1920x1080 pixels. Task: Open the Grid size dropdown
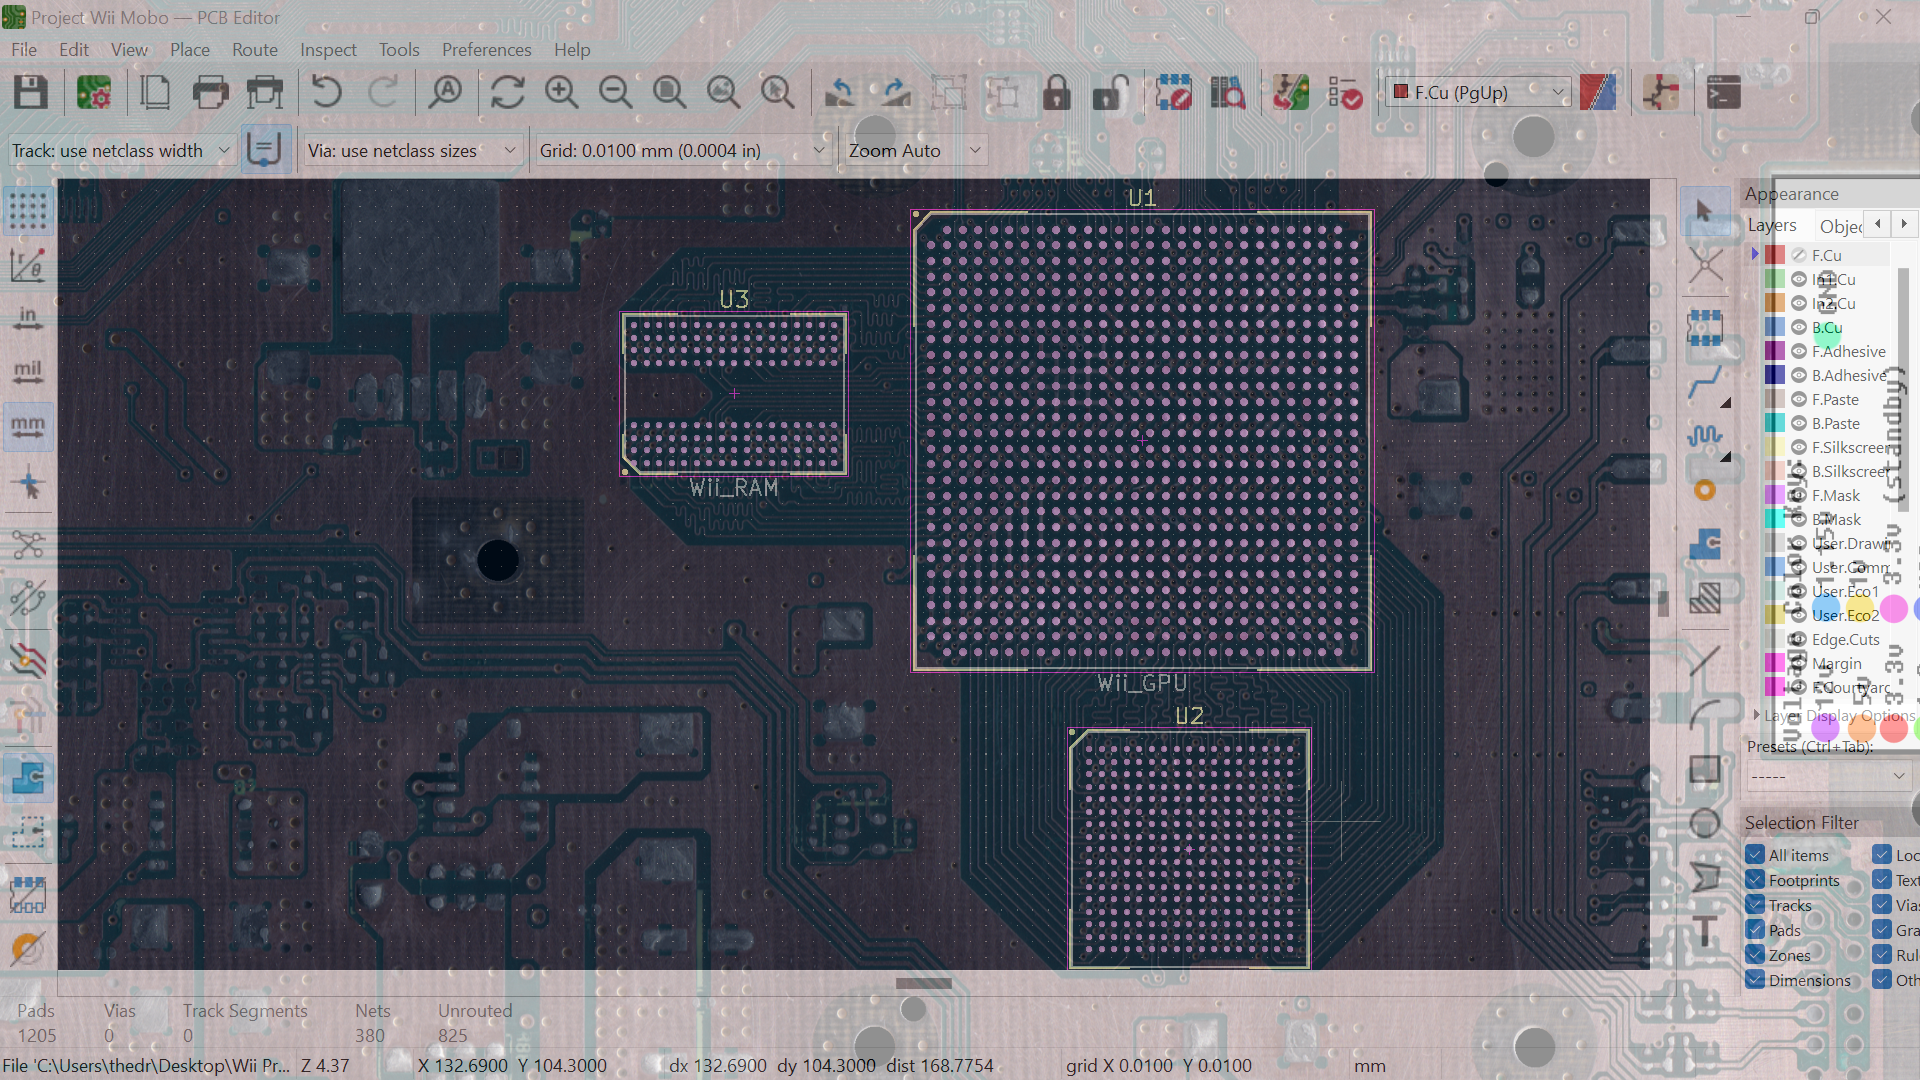pos(683,150)
